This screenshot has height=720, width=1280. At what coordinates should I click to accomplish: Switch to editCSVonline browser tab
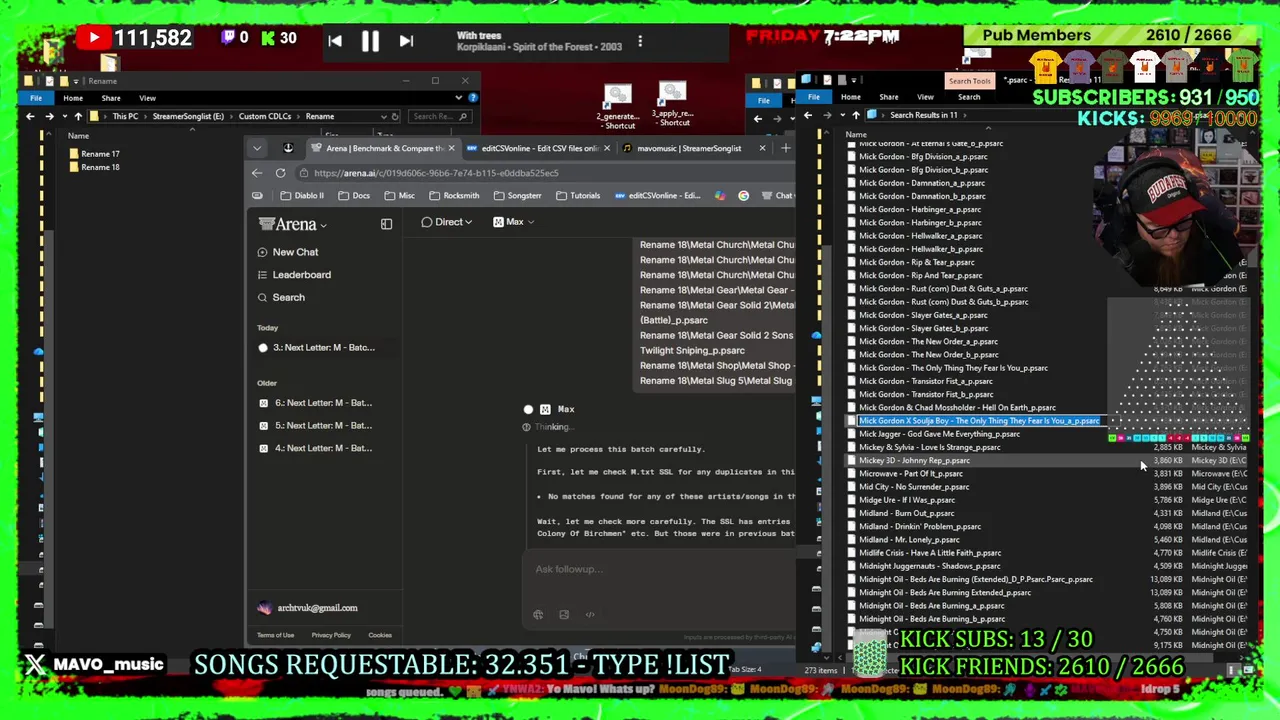[538, 148]
